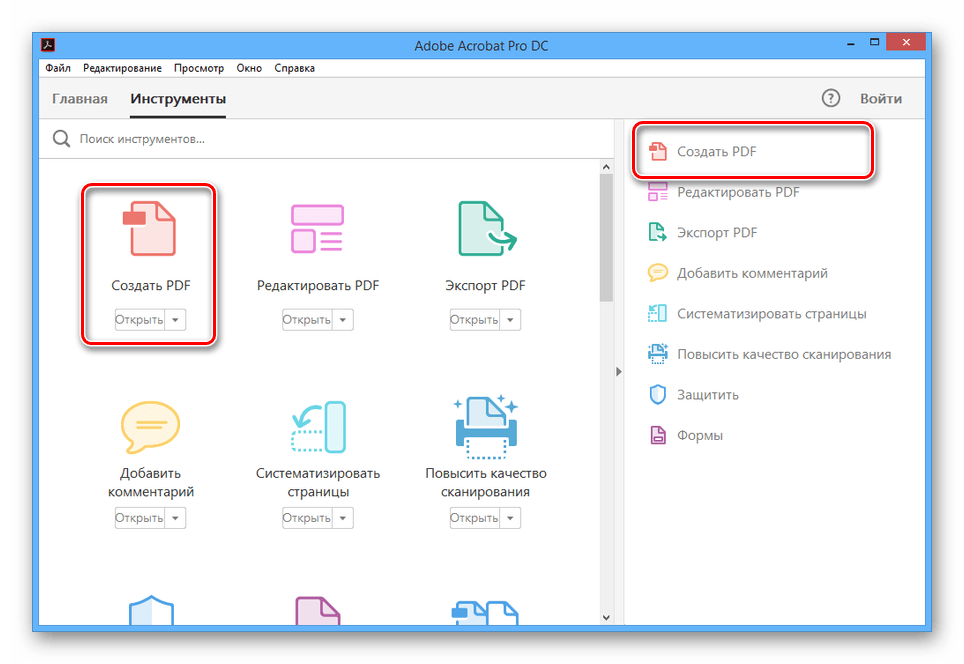Screen dimensions: 964x664
Task: Expand dropdown arrow under Create PDF
Action: click(x=176, y=320)
